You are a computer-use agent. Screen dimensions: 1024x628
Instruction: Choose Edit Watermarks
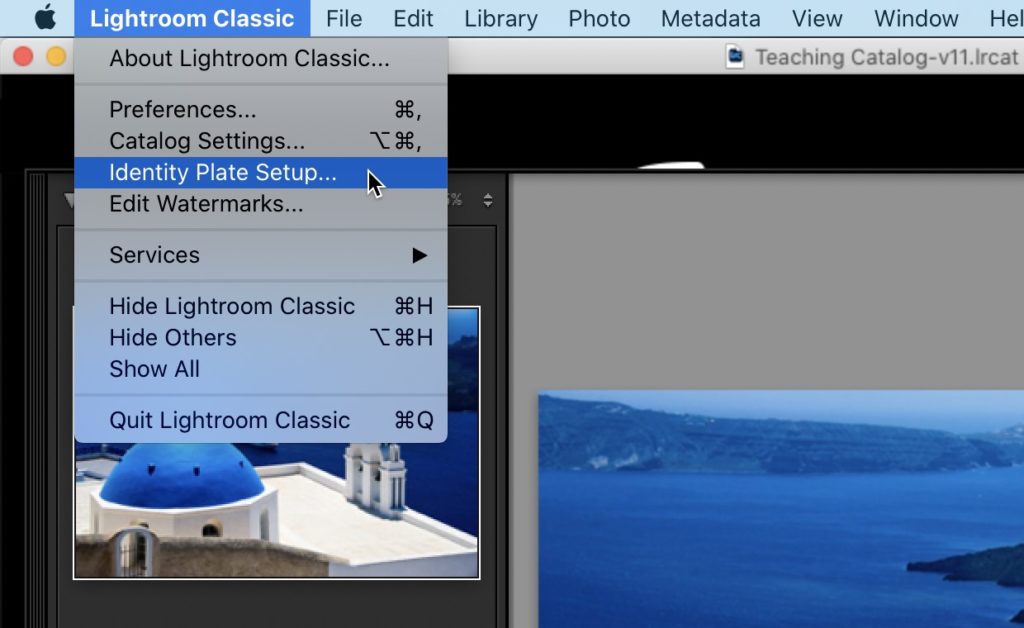click(261, 204)
